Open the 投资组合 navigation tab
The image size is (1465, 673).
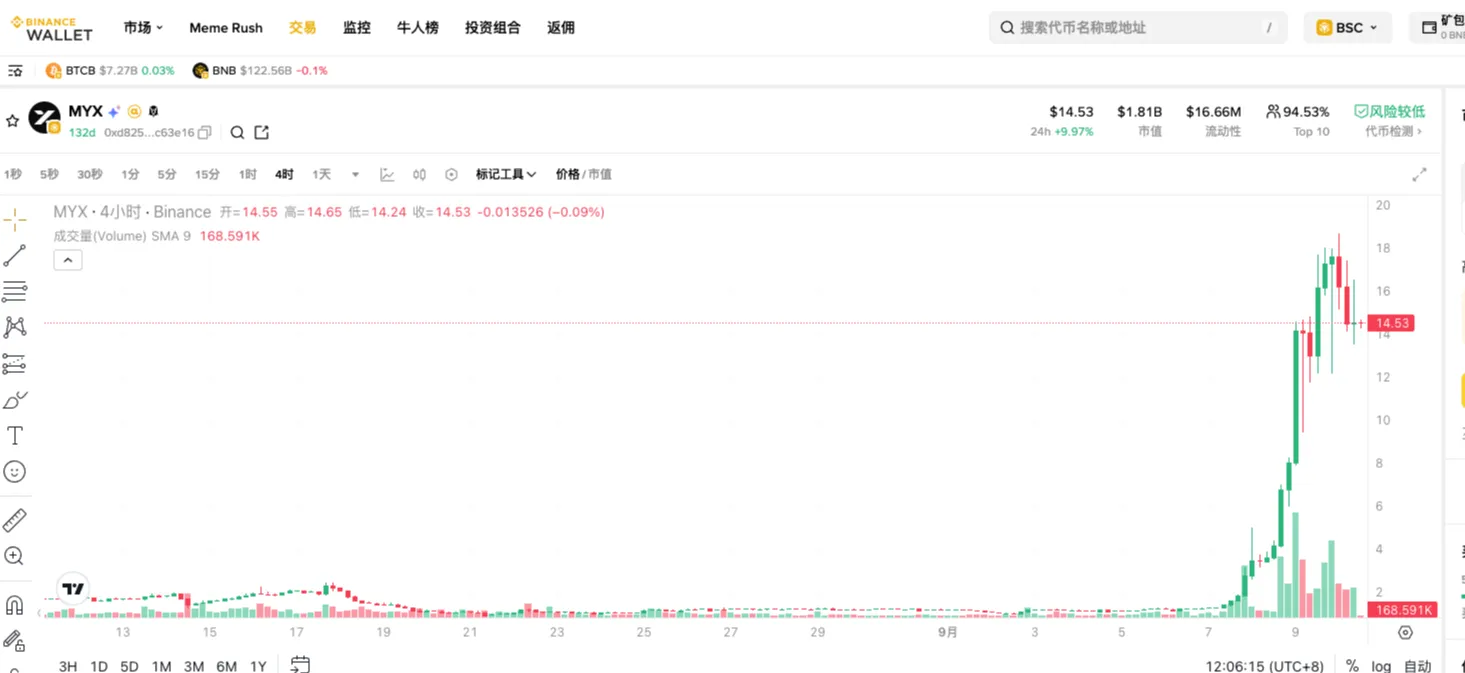[x=493, y=28]
